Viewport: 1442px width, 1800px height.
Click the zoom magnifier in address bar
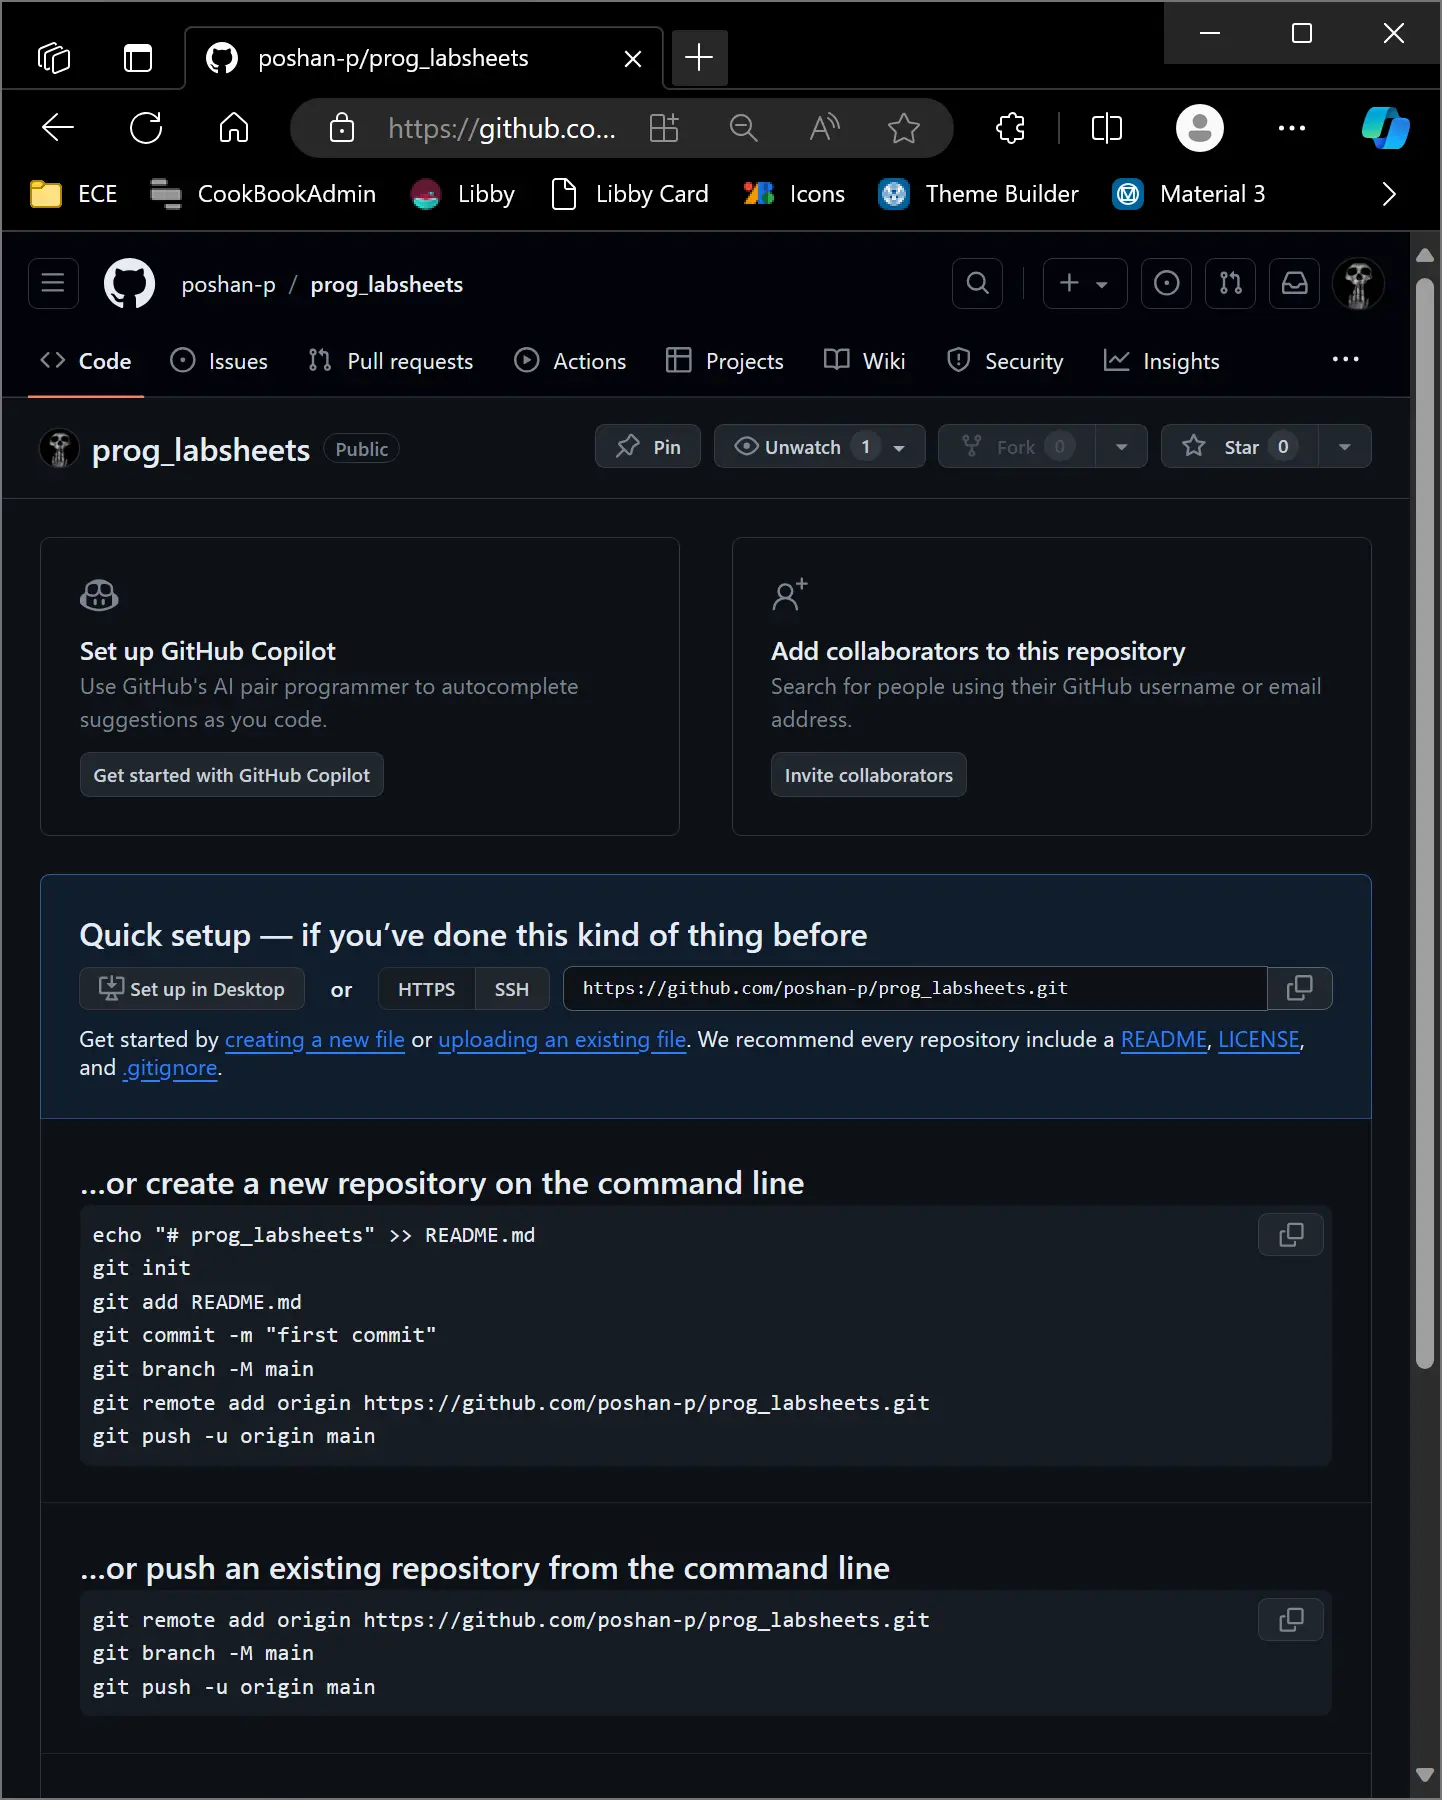[744, 128]
